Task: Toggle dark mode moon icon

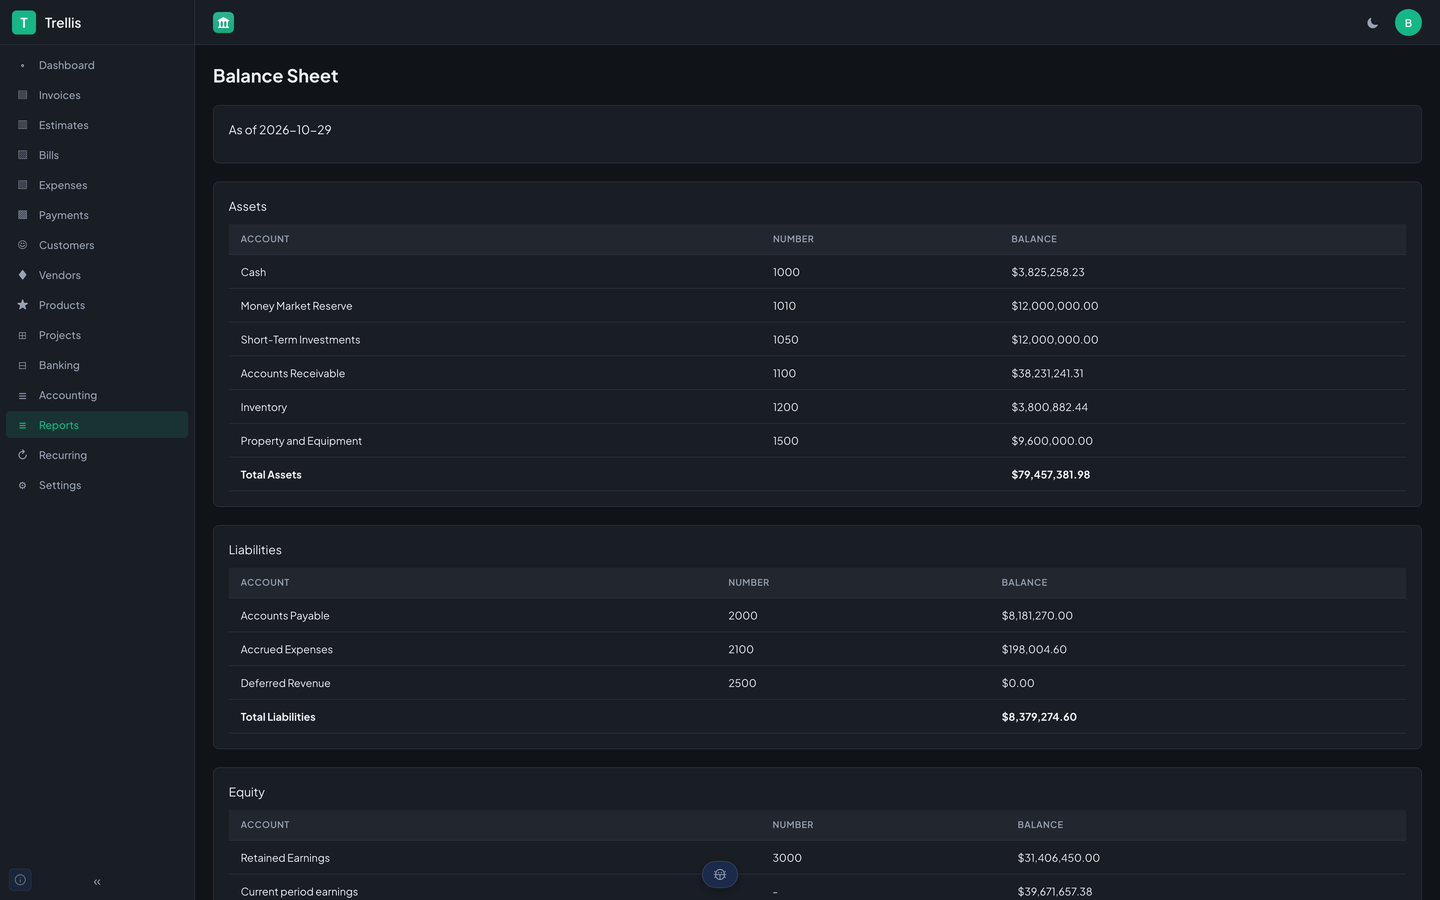Action: tap(1373, 23)
